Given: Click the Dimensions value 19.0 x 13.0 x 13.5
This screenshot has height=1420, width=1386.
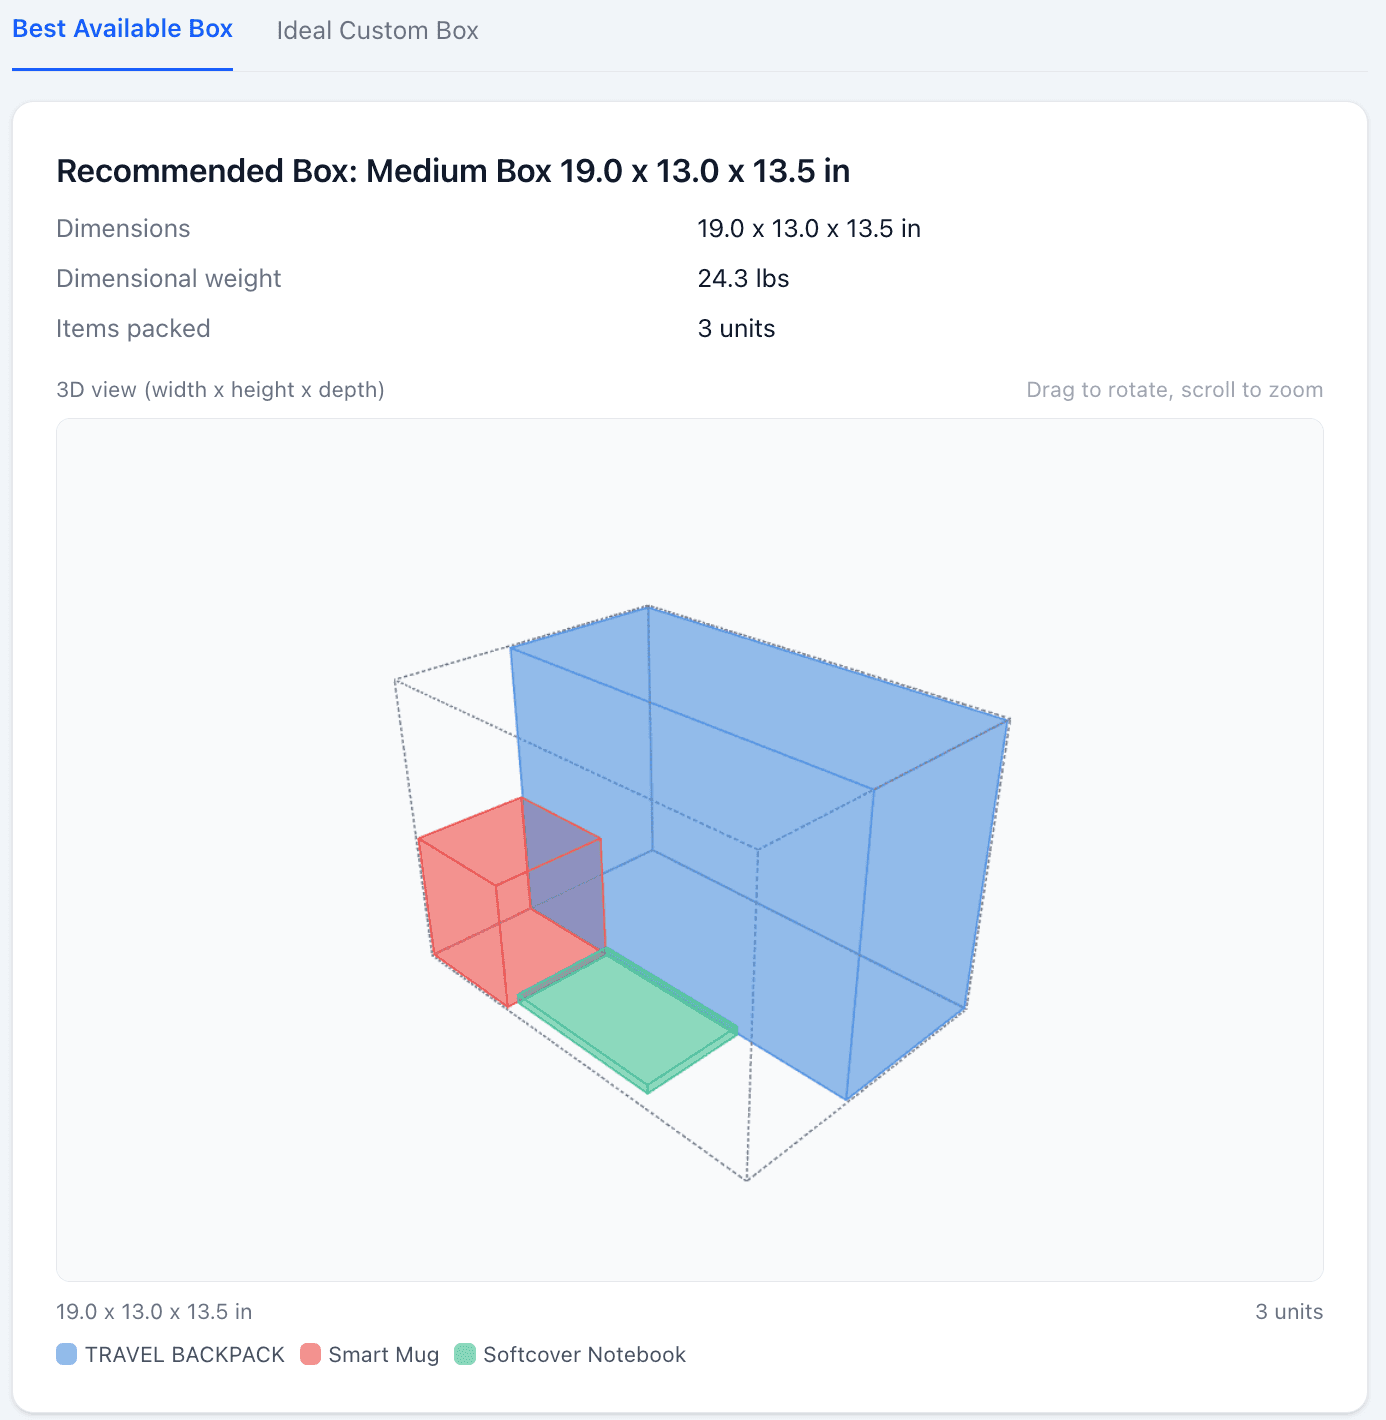Looking at the screenshot, I should (809, 228).
